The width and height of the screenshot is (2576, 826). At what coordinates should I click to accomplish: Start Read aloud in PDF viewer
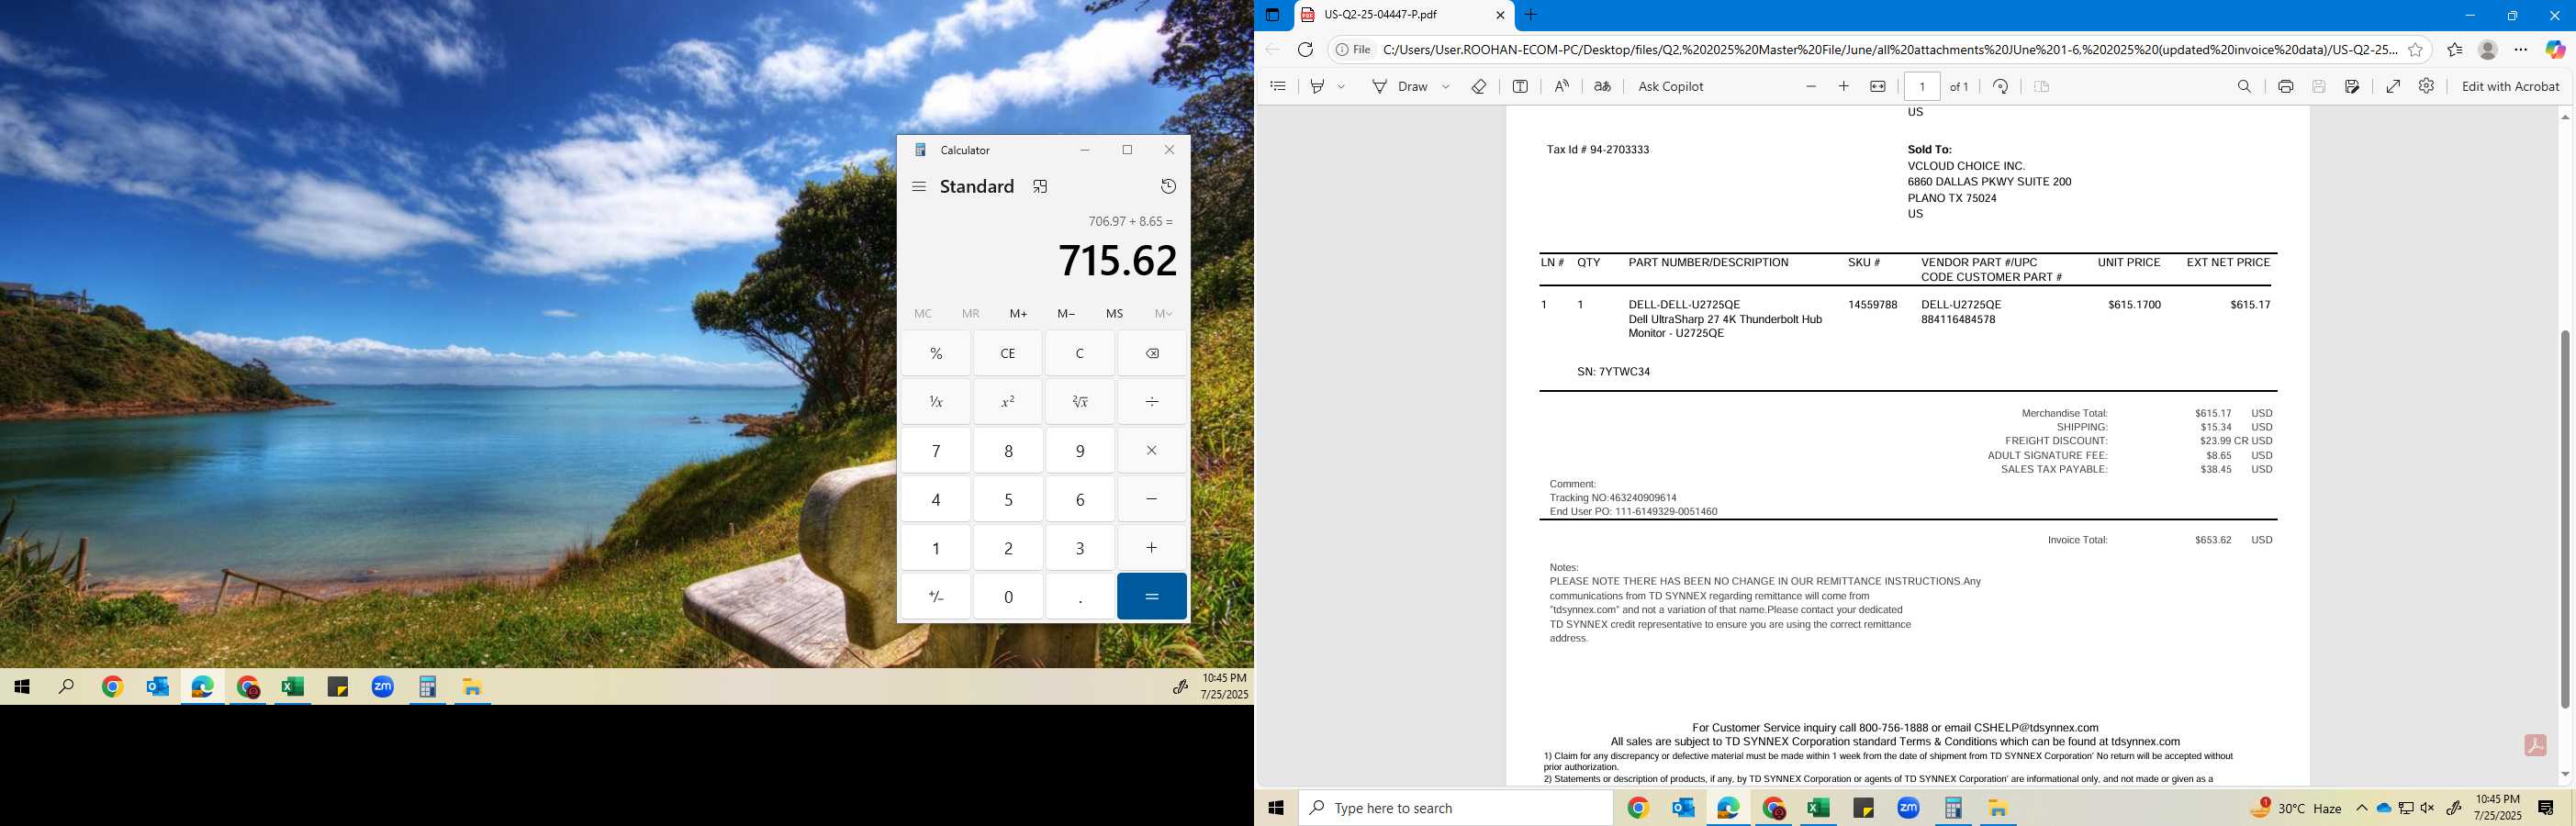pyautogui.click(x=1561, y=86)
